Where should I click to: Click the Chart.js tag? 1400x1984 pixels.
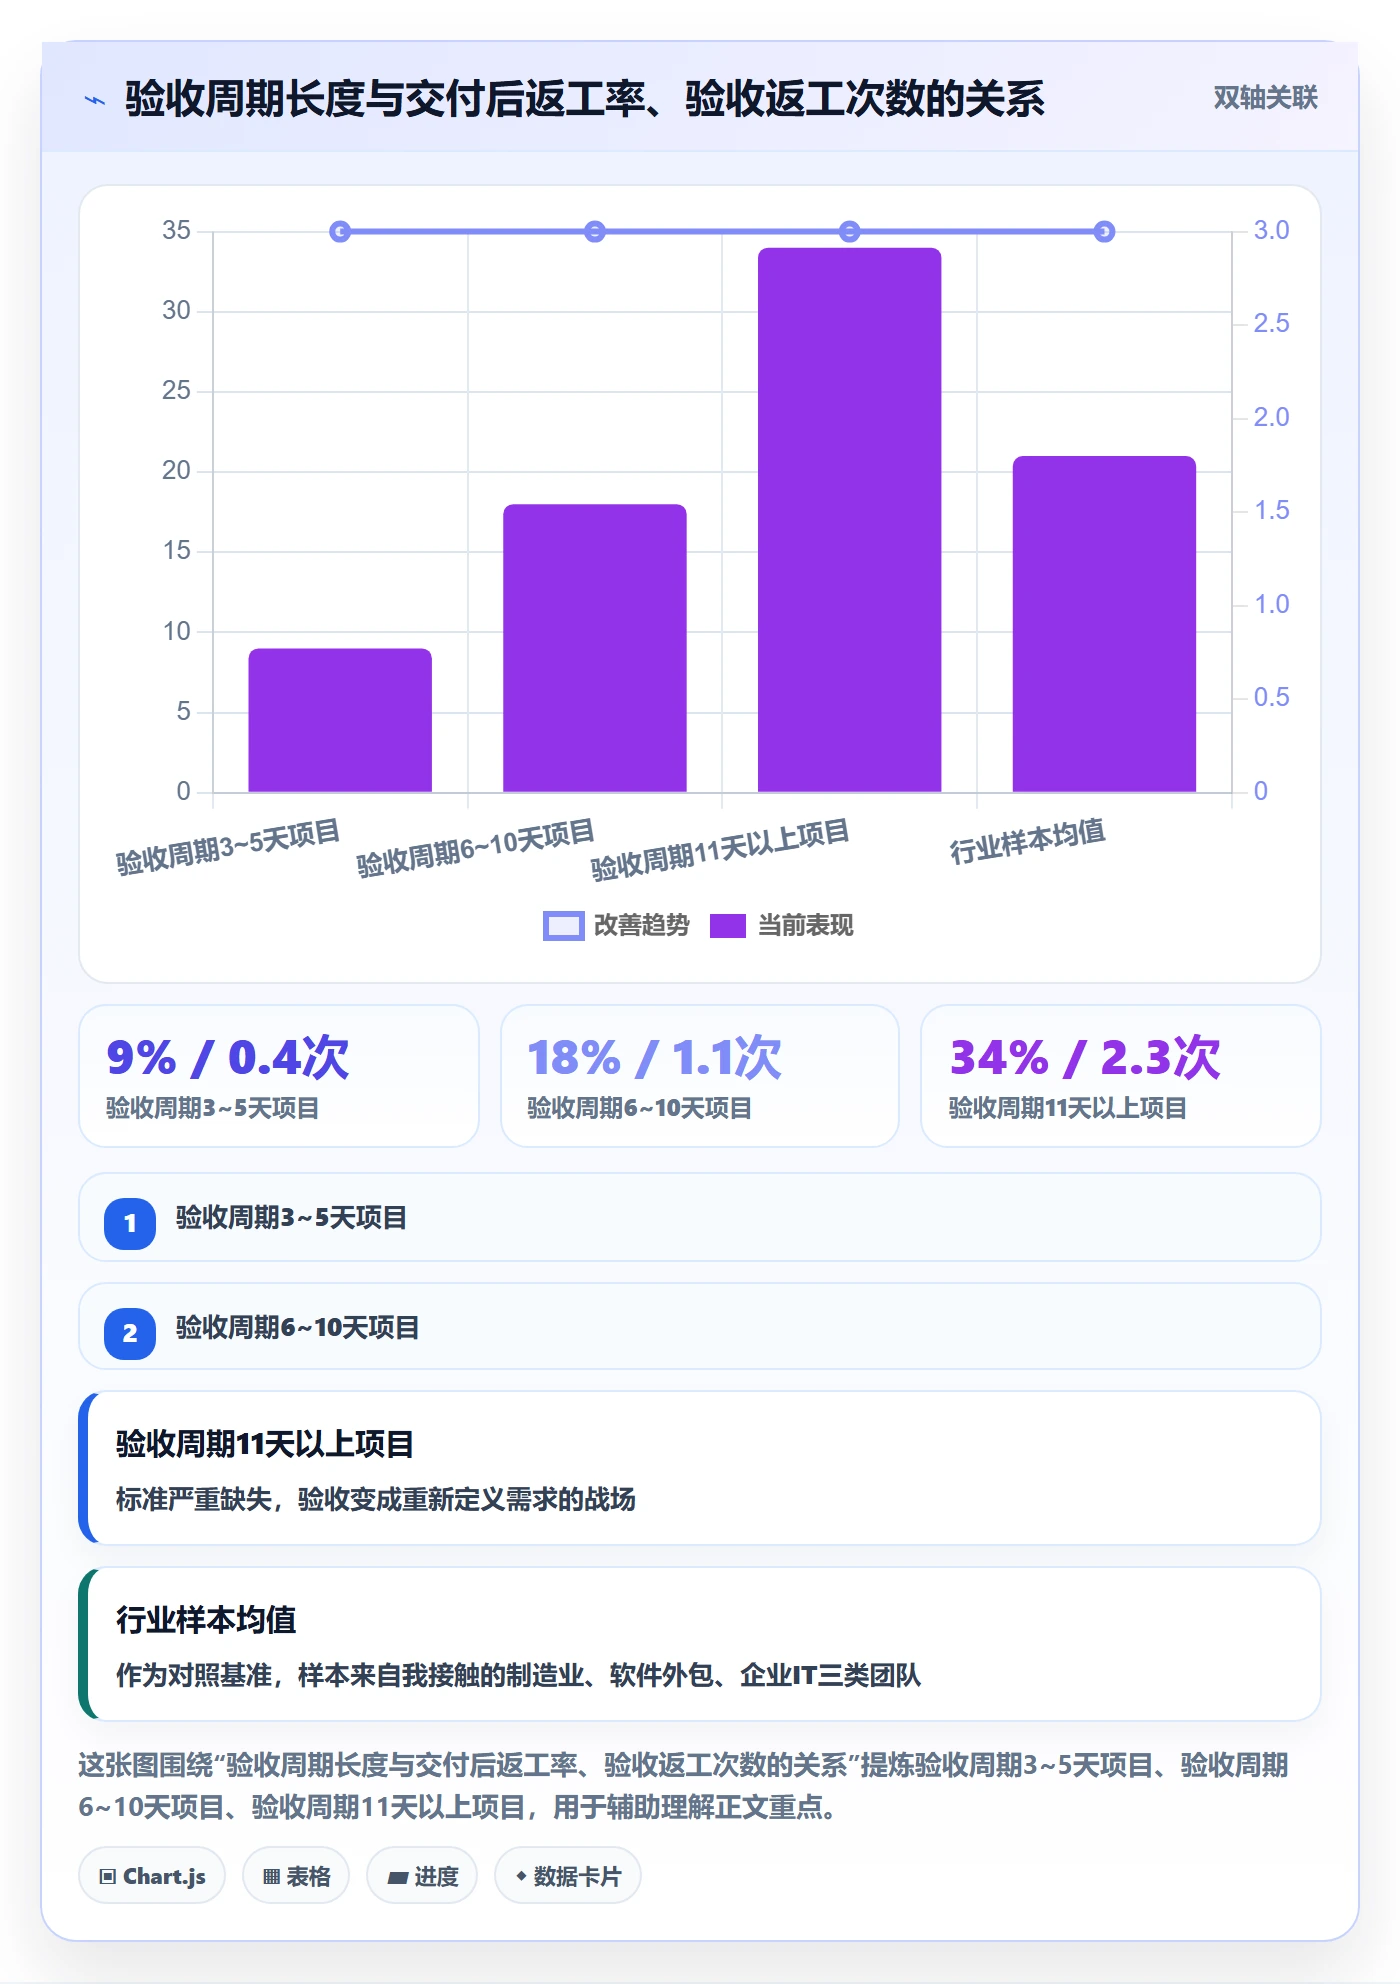point(152,1876)
